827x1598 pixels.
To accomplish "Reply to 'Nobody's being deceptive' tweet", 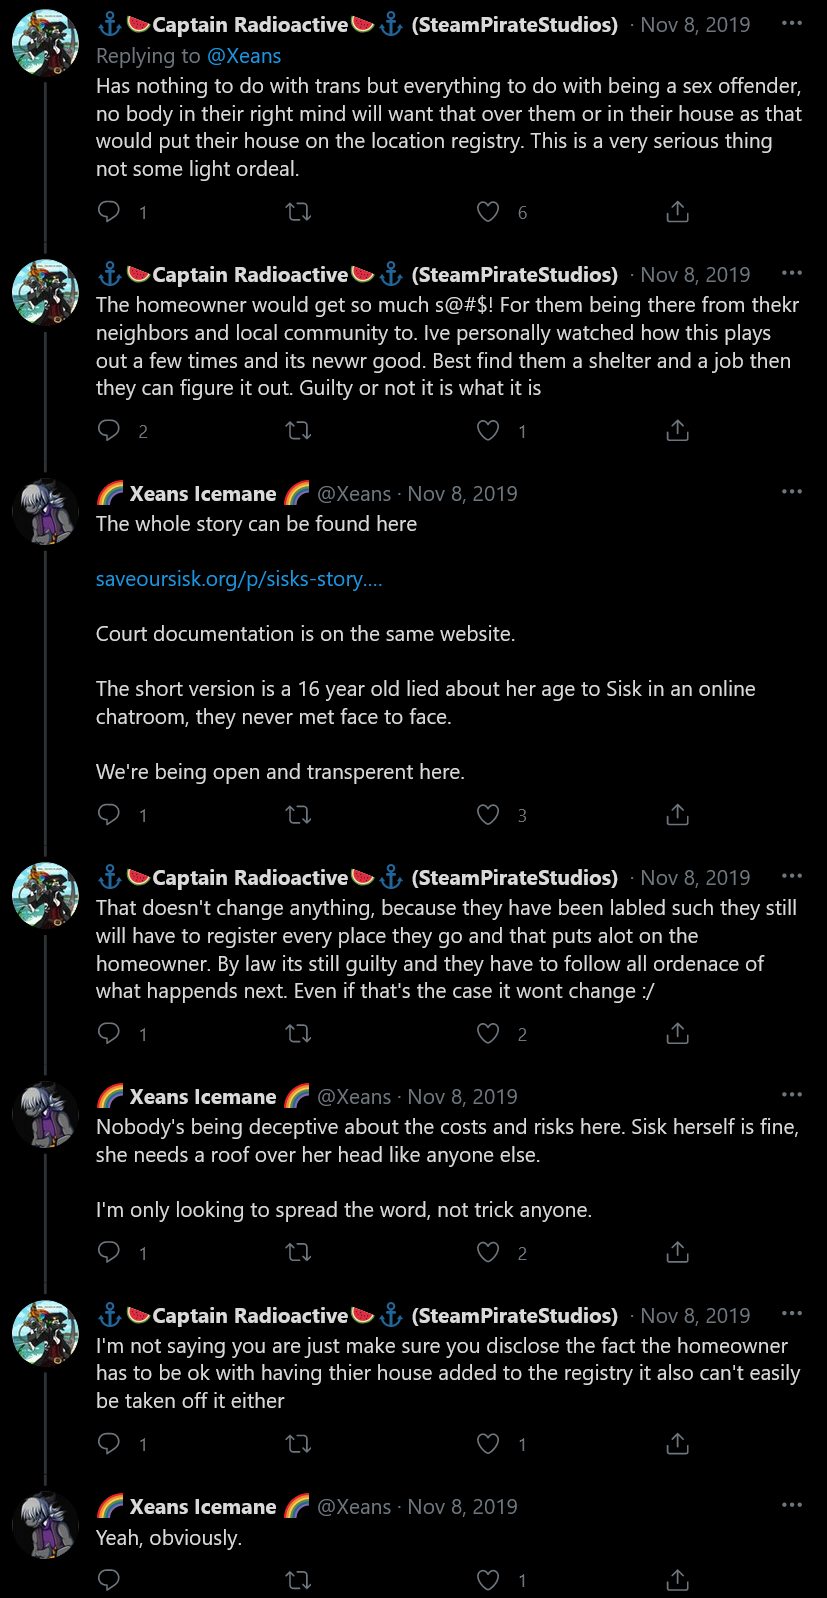I will click(109, 1252).
